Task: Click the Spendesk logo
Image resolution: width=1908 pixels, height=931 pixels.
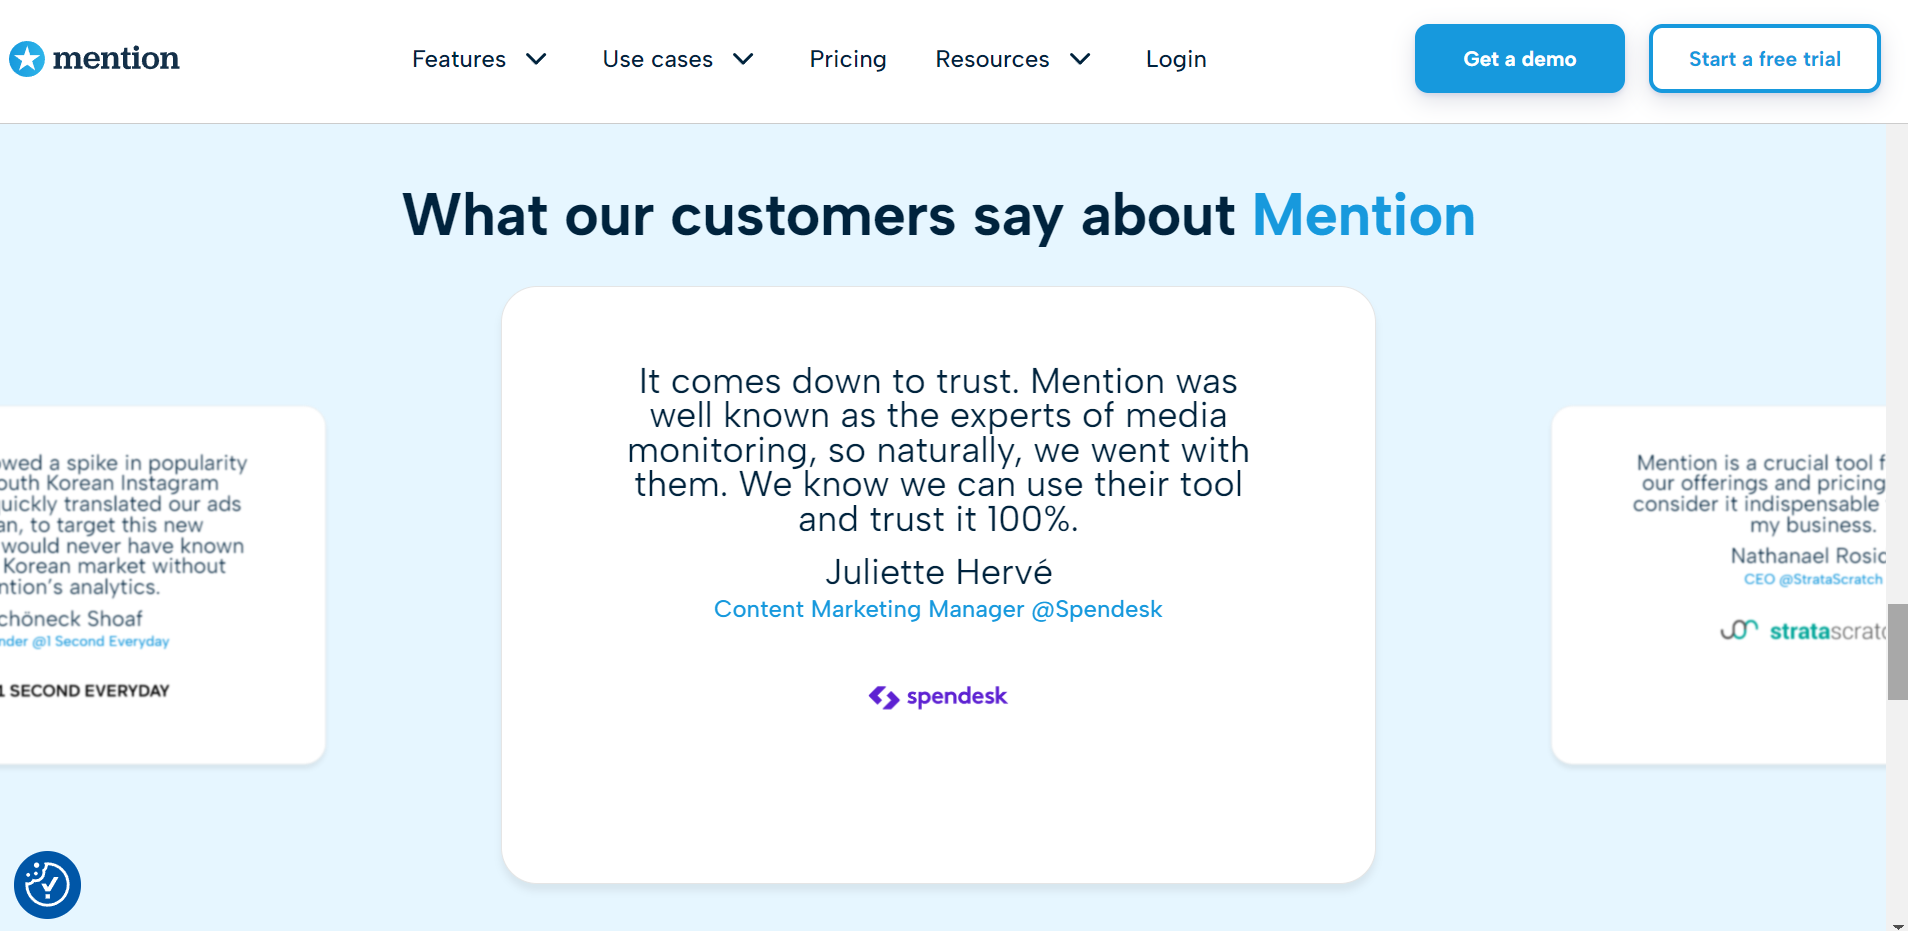Action: click(938, 697)
